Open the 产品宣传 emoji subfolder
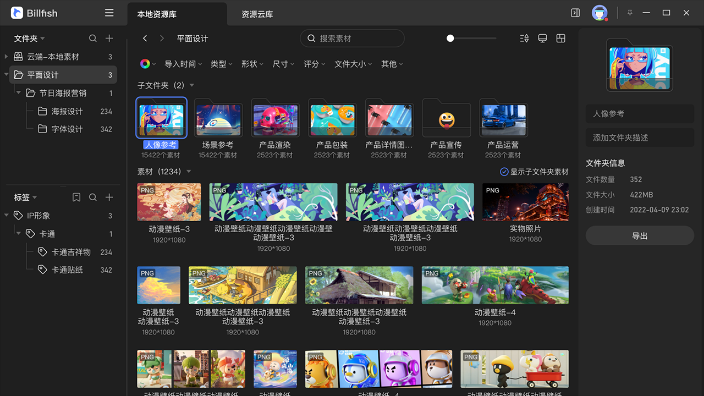 (x=446, y=119)
